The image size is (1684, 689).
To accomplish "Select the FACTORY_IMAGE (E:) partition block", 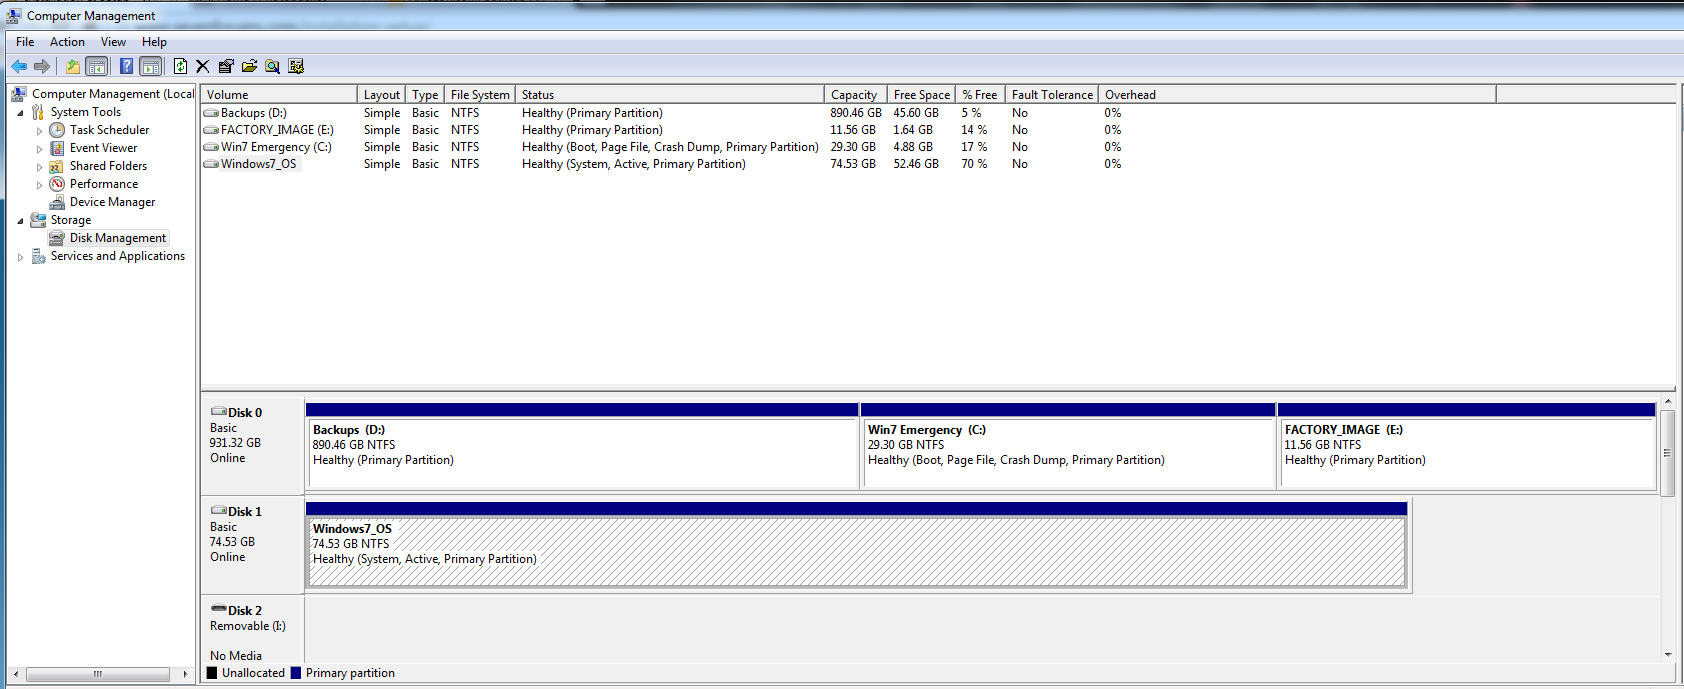I will (x=1467, y=446).
